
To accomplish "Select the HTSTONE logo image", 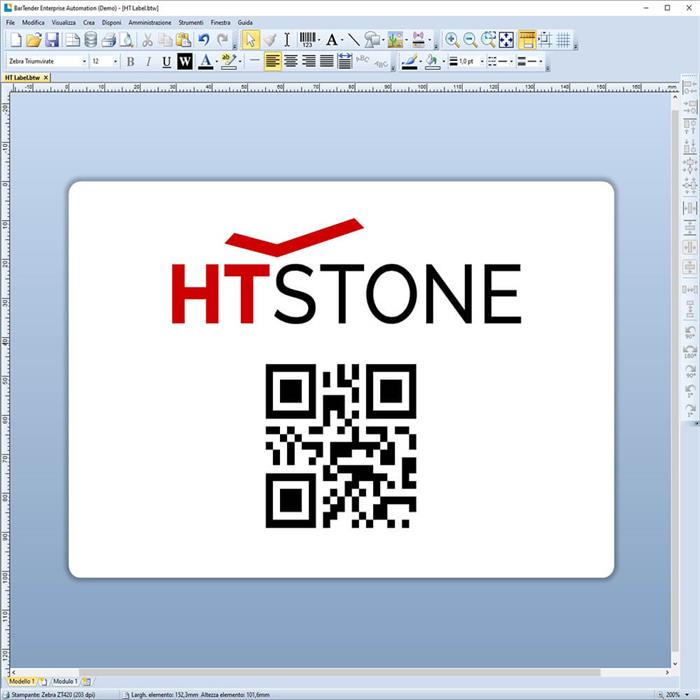I will 346,271.
